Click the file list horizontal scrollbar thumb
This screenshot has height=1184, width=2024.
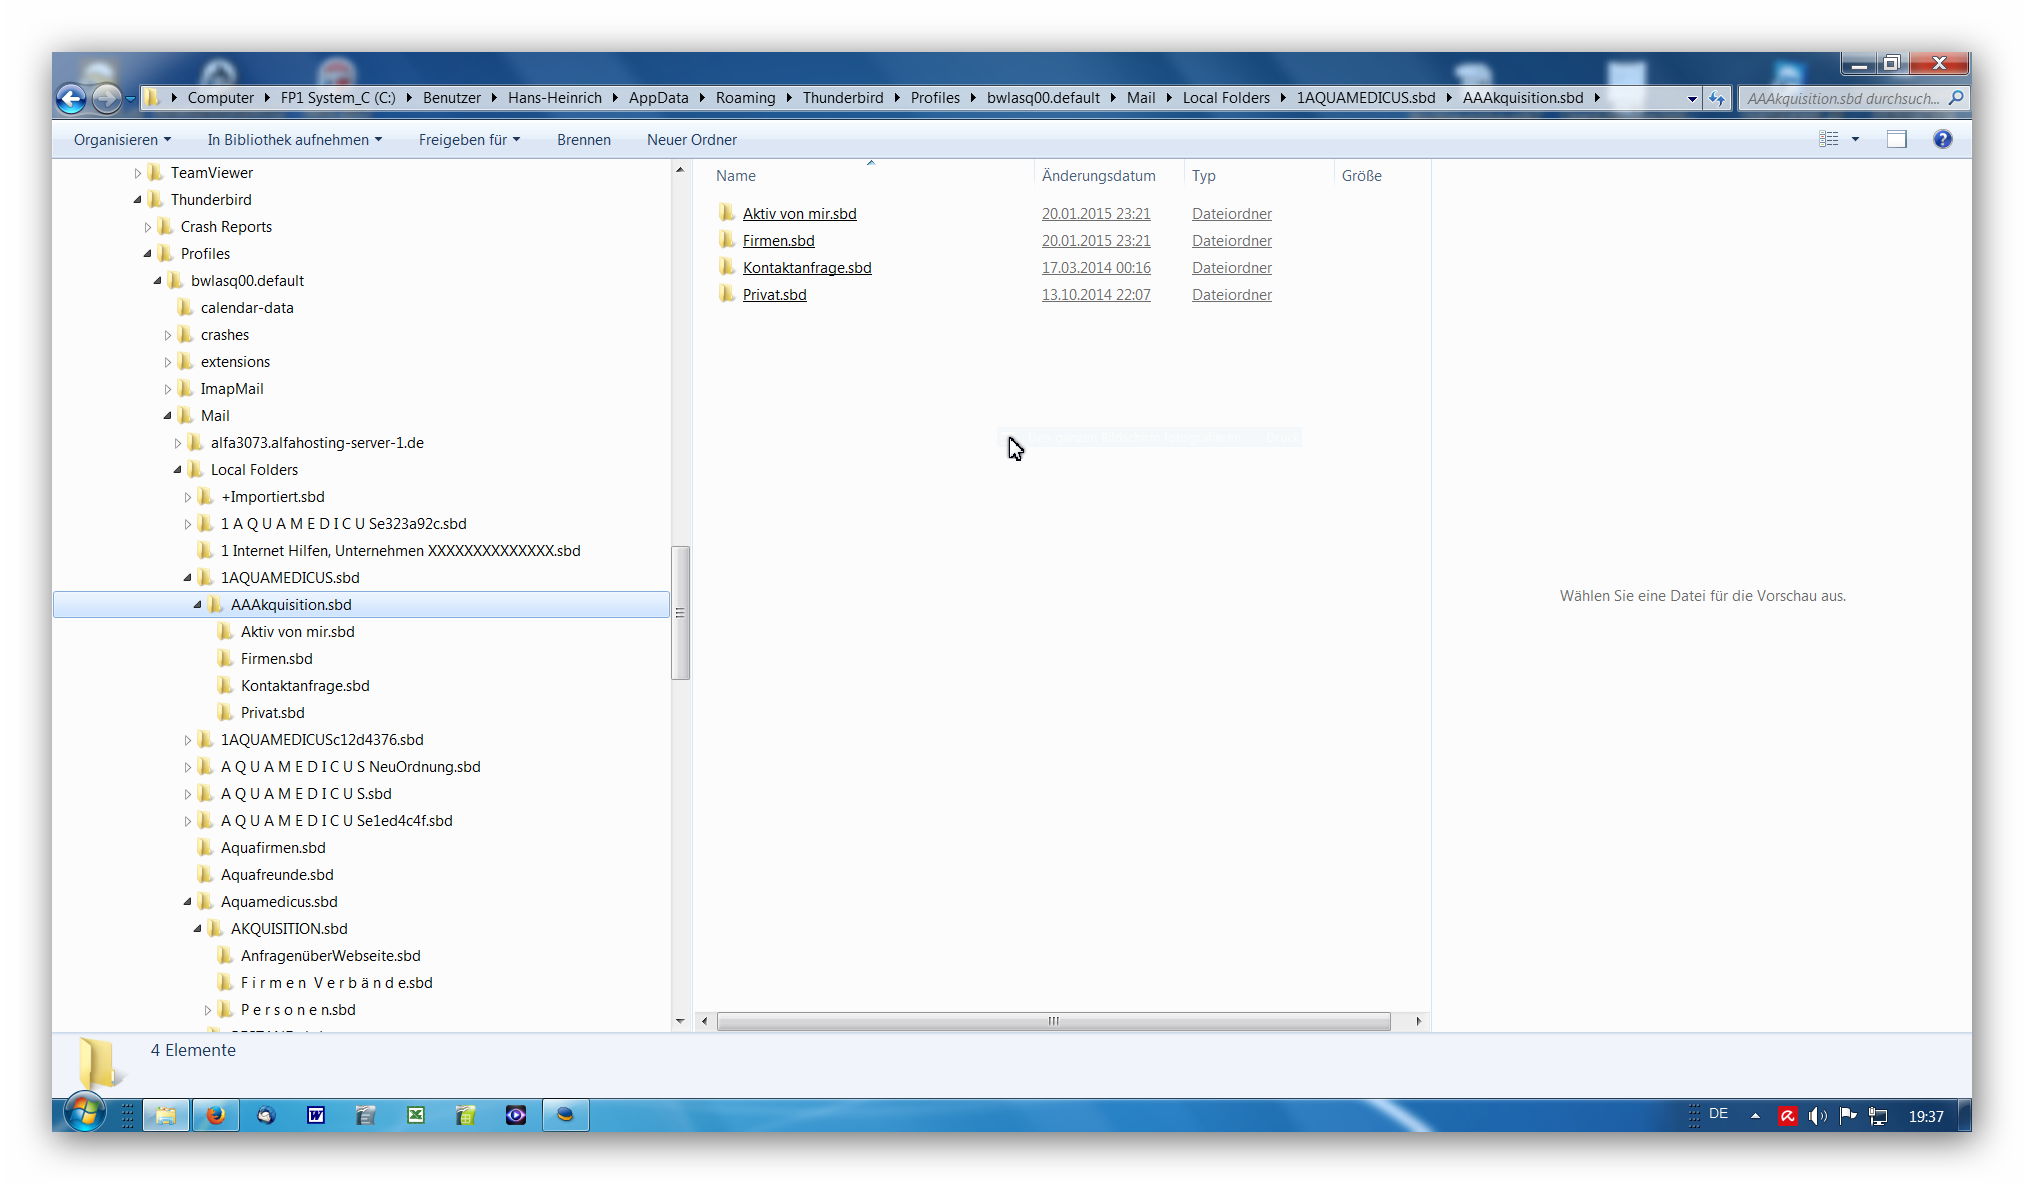(1053, 1021)
